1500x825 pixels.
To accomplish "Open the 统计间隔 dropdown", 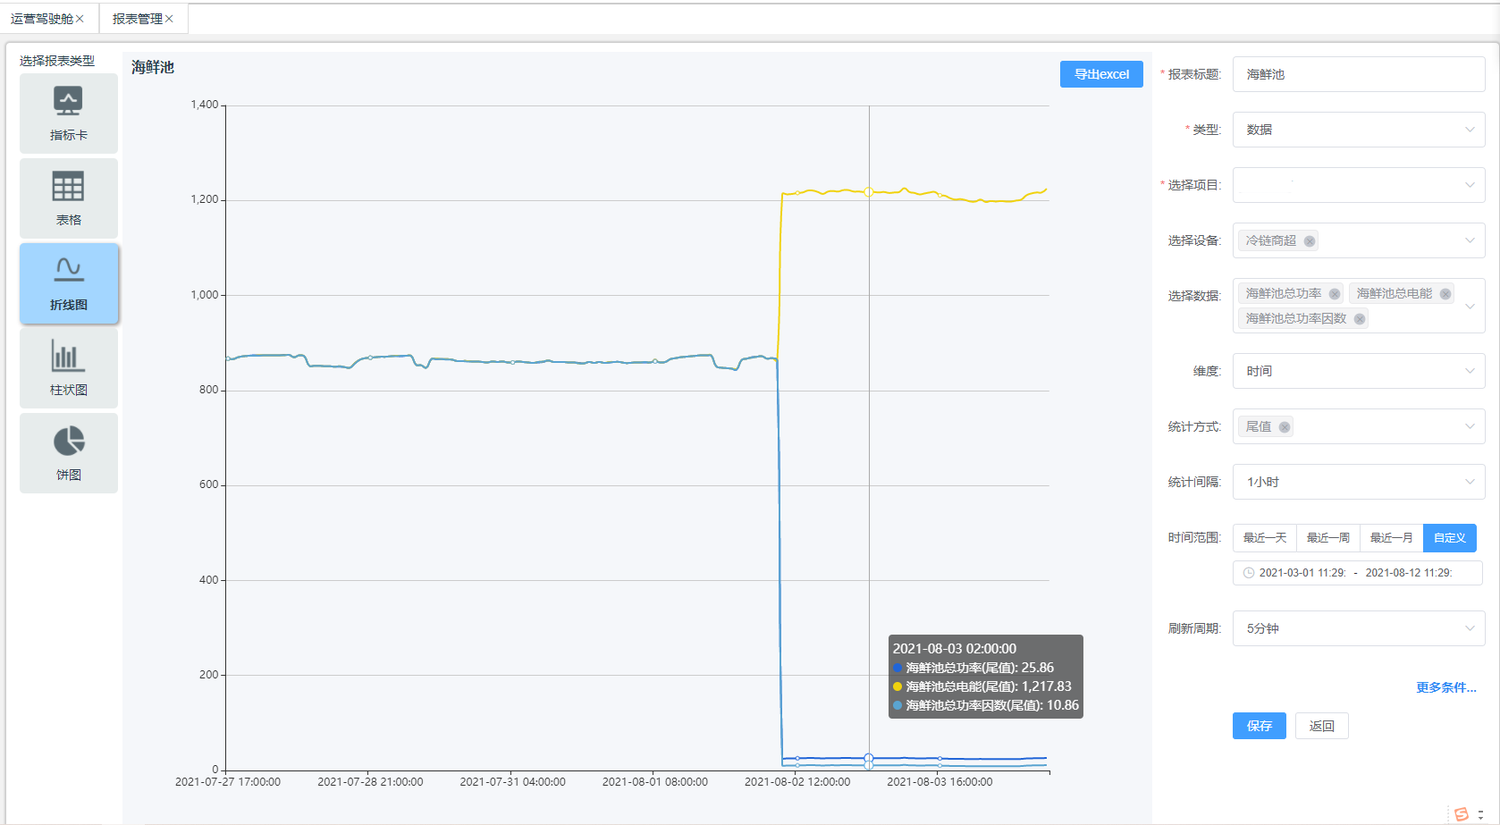I will (1358, 482).
